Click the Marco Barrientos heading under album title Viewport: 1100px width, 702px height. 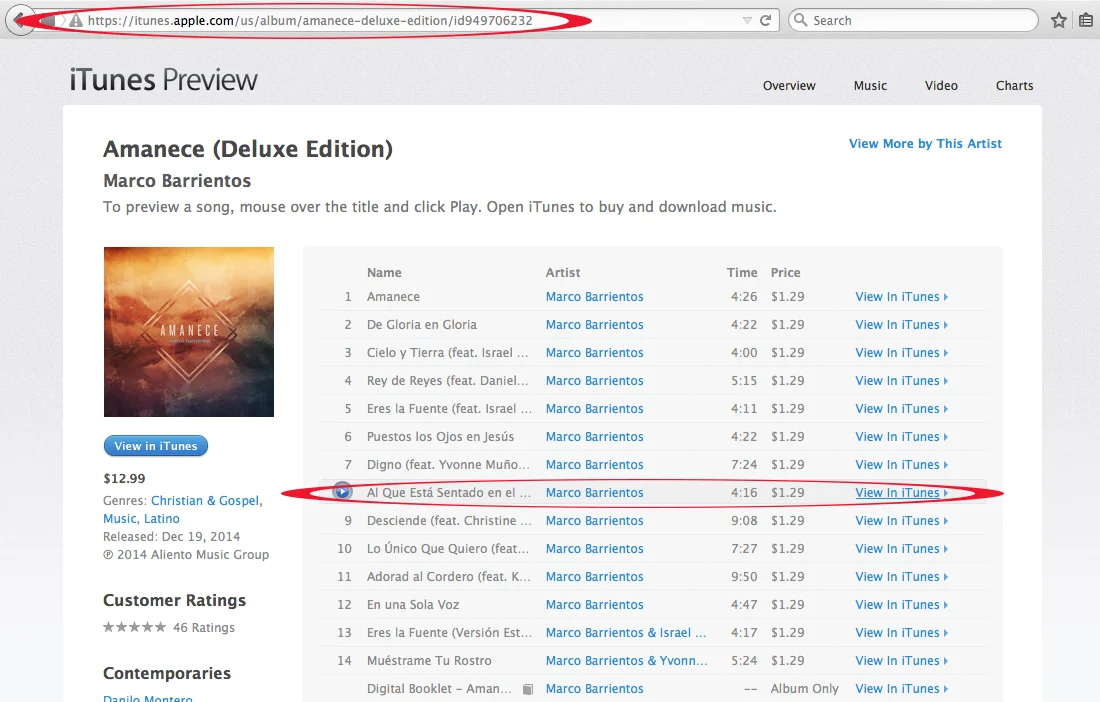tap(177, 181)
